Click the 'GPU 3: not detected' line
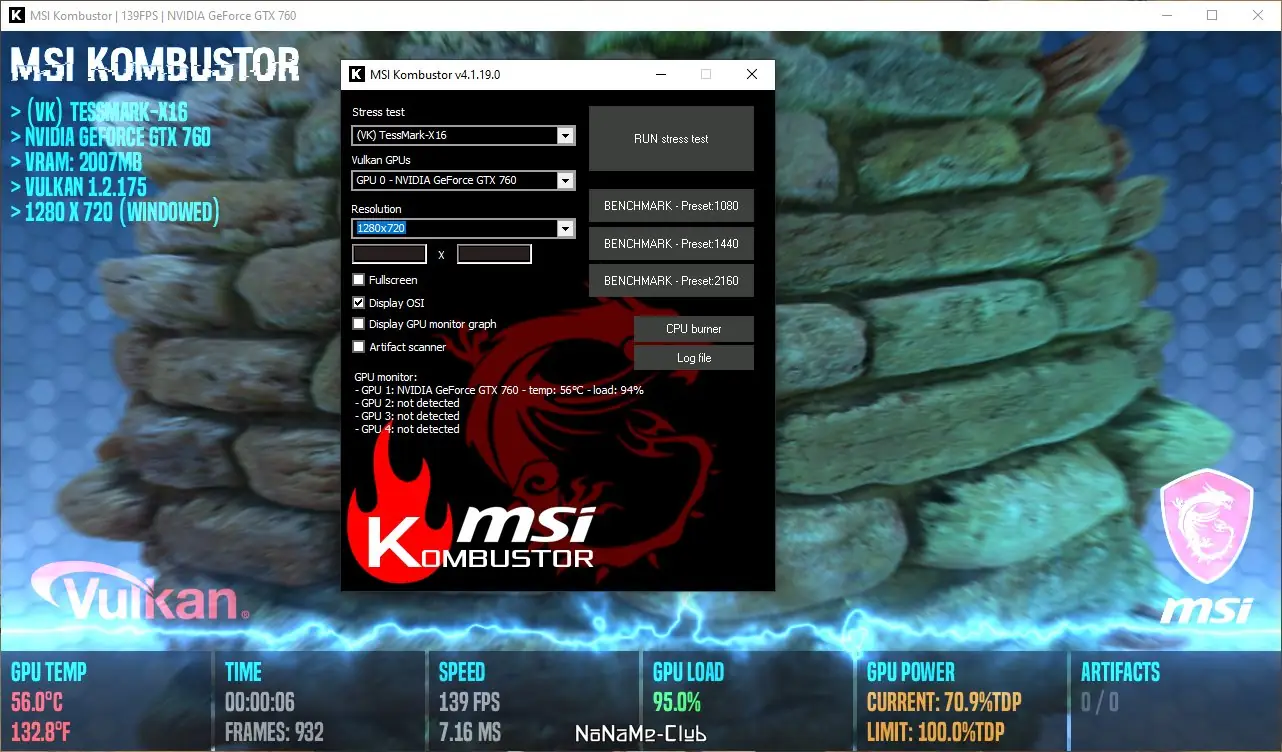 coord(407,416)
